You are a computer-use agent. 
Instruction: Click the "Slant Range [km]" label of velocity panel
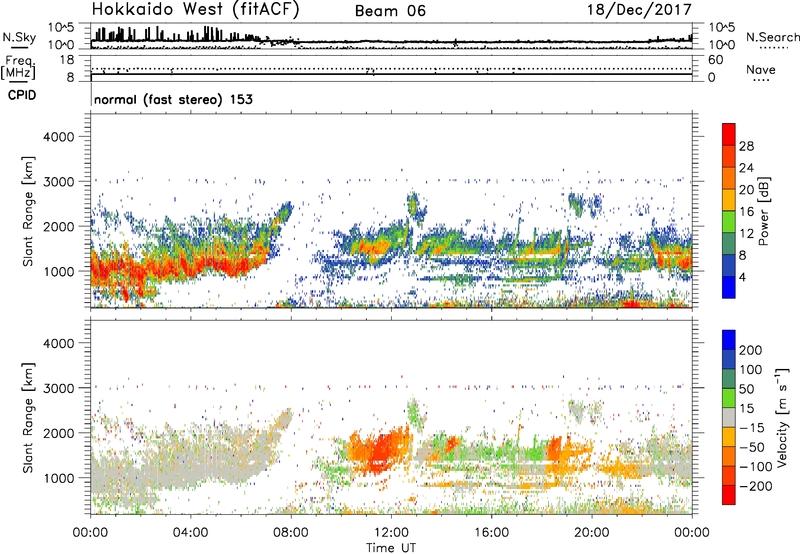28,418
